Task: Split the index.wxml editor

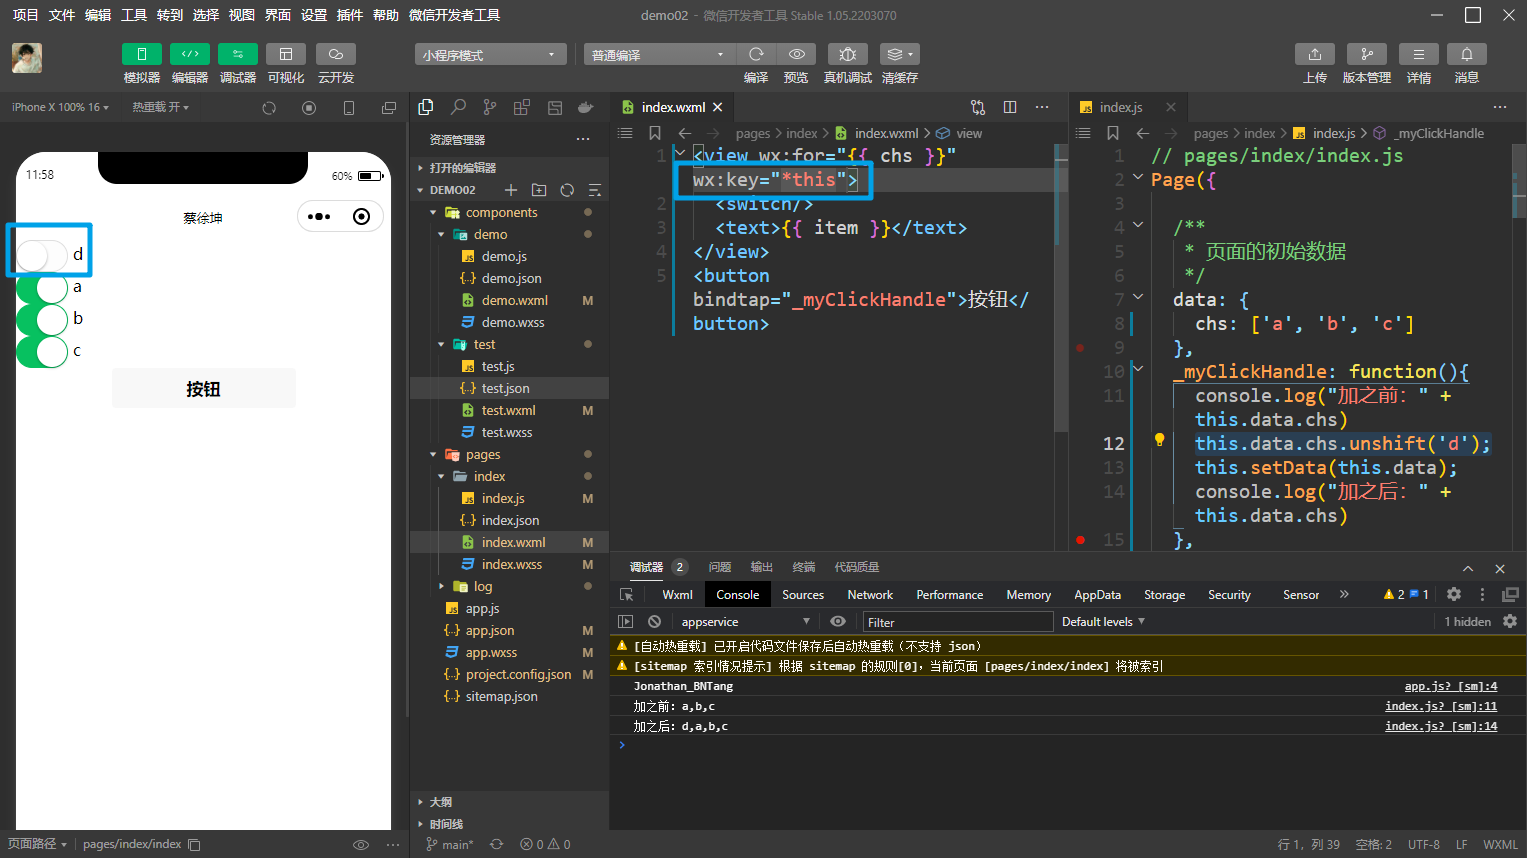Action: coord(1010,107)
